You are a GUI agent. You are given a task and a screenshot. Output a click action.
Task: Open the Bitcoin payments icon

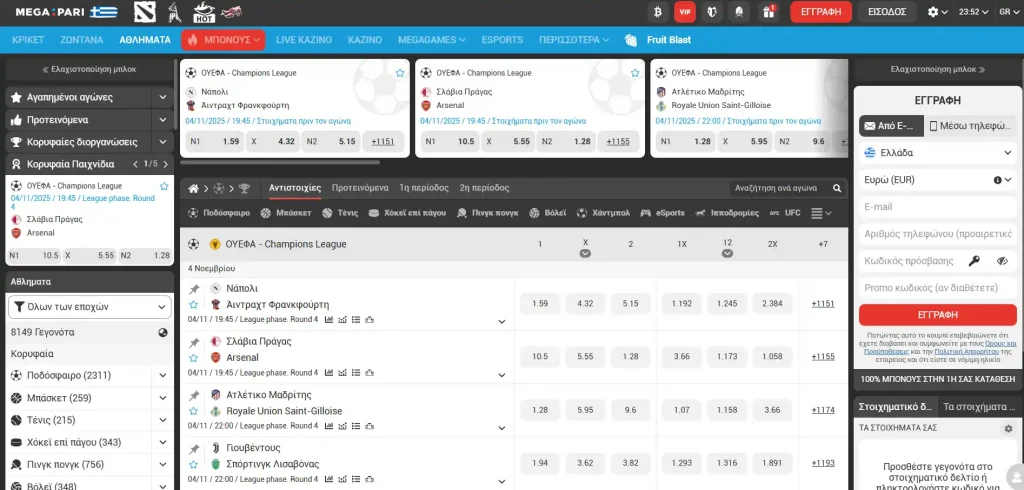pos(658,12)
